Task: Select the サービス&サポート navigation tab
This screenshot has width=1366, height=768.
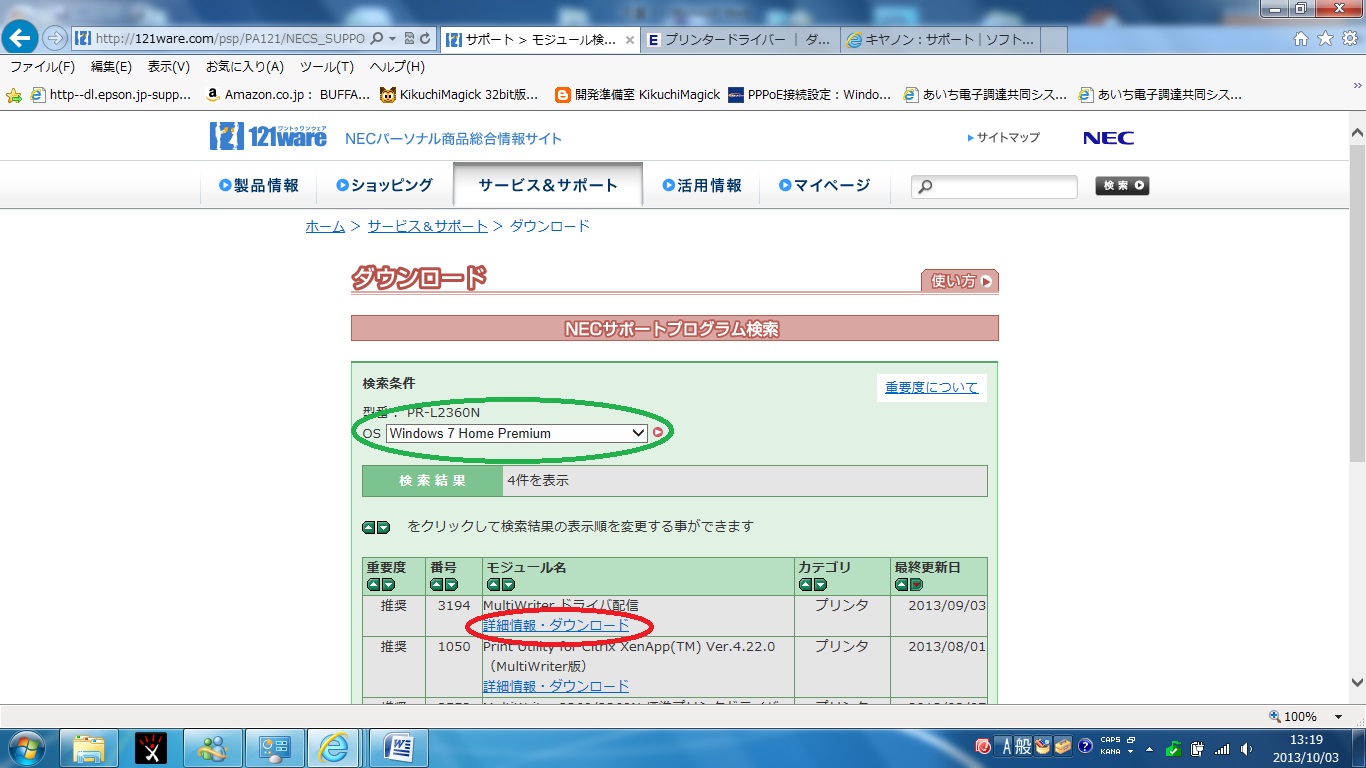Action: point(548,185)
